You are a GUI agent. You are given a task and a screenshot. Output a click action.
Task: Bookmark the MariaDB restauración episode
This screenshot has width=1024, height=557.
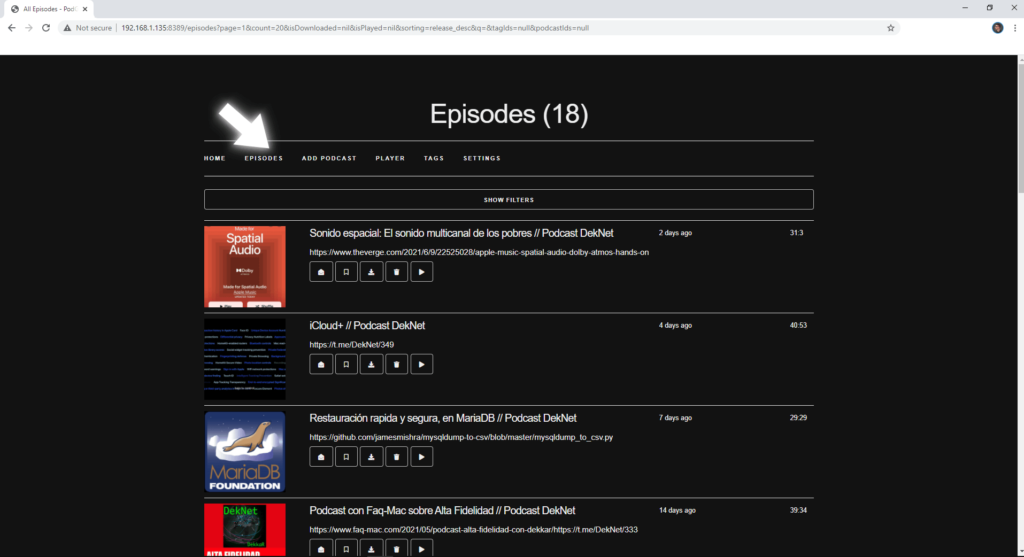(346, 457)
